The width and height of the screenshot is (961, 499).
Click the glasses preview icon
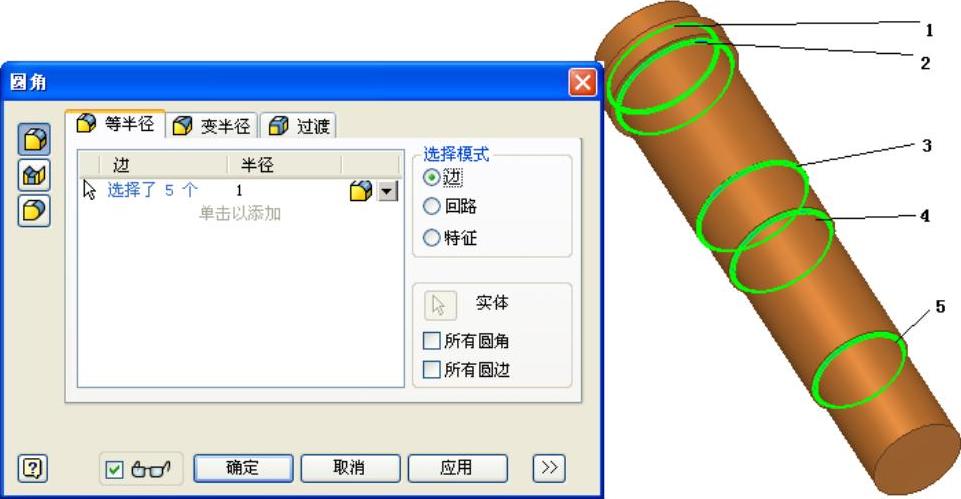150,470
